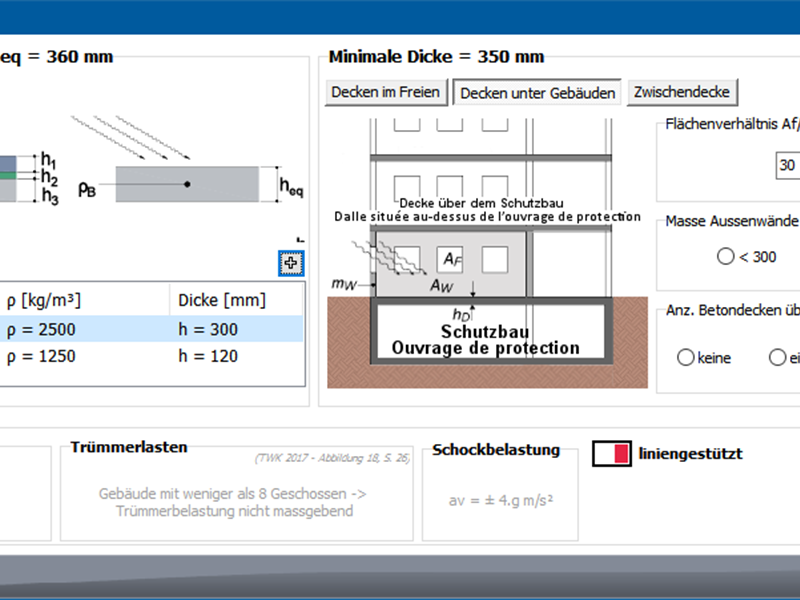
Task: Open the Decken unter Gebäuden tab
Action: pyautogui.click(x=537, y=92)
